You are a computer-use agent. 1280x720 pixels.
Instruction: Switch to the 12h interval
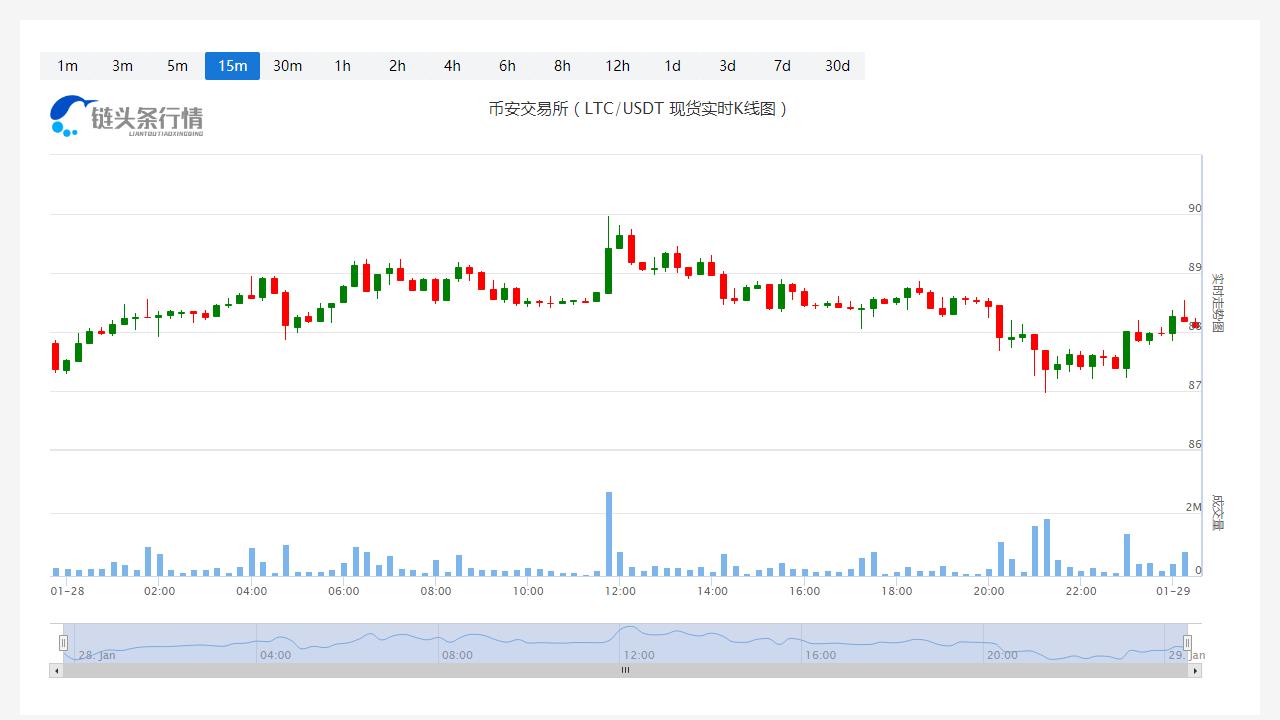pyautogui.click(x=617, y=66)
